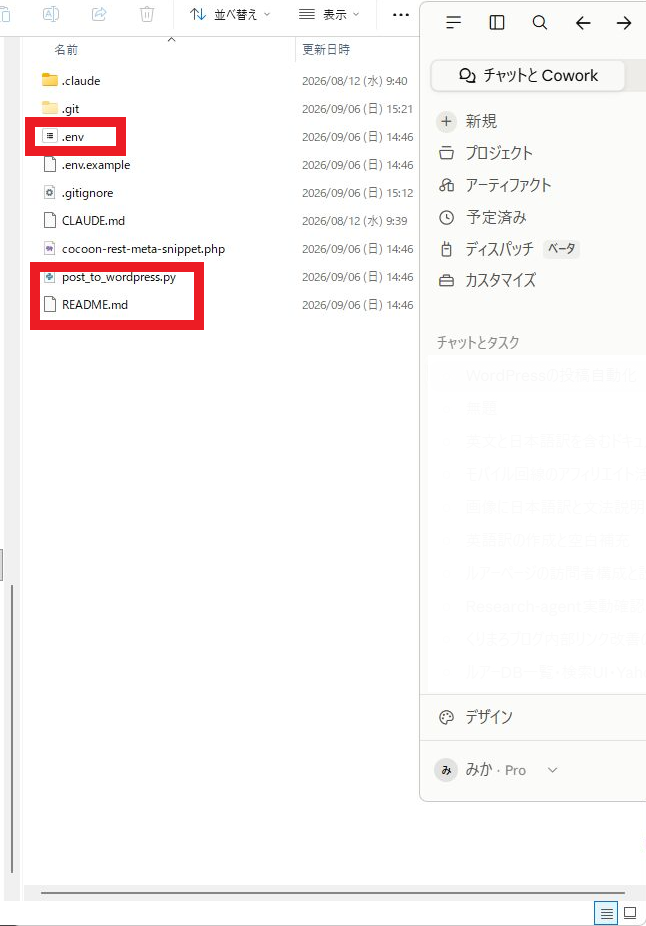Click the Rename icon in Explorer toolbar

(x=51, y=14)
